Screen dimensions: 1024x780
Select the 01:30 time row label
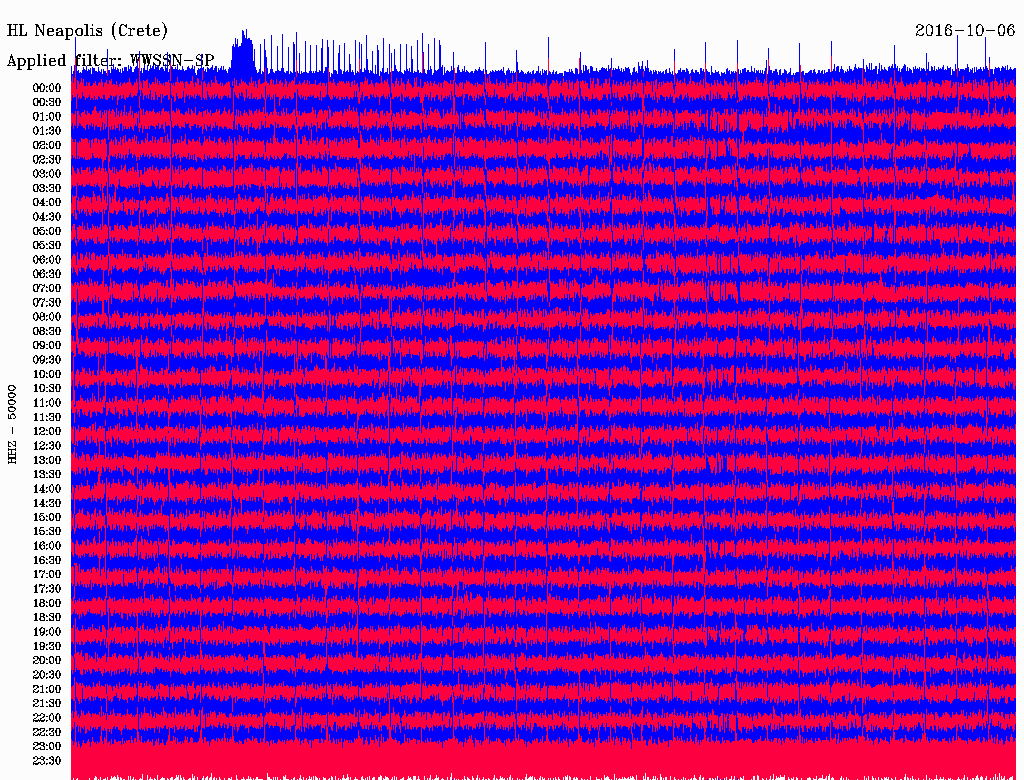click(47, 131)
